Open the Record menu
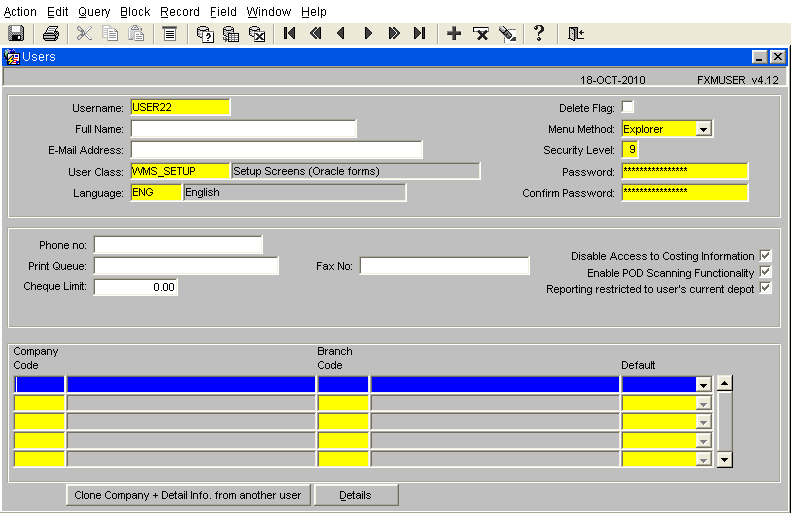Viewport: 791px width, 513px height. pos(180,12)
